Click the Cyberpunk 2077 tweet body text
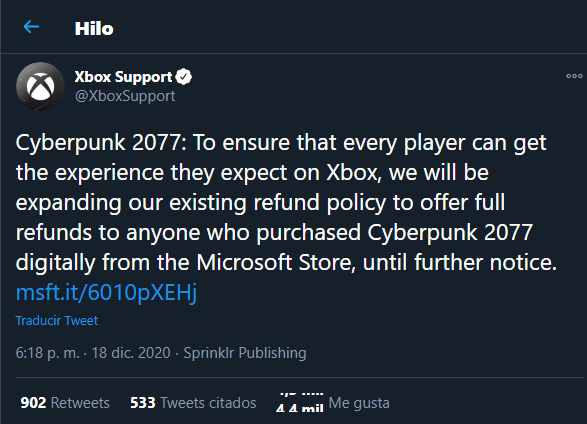 (x=286, y=202)
